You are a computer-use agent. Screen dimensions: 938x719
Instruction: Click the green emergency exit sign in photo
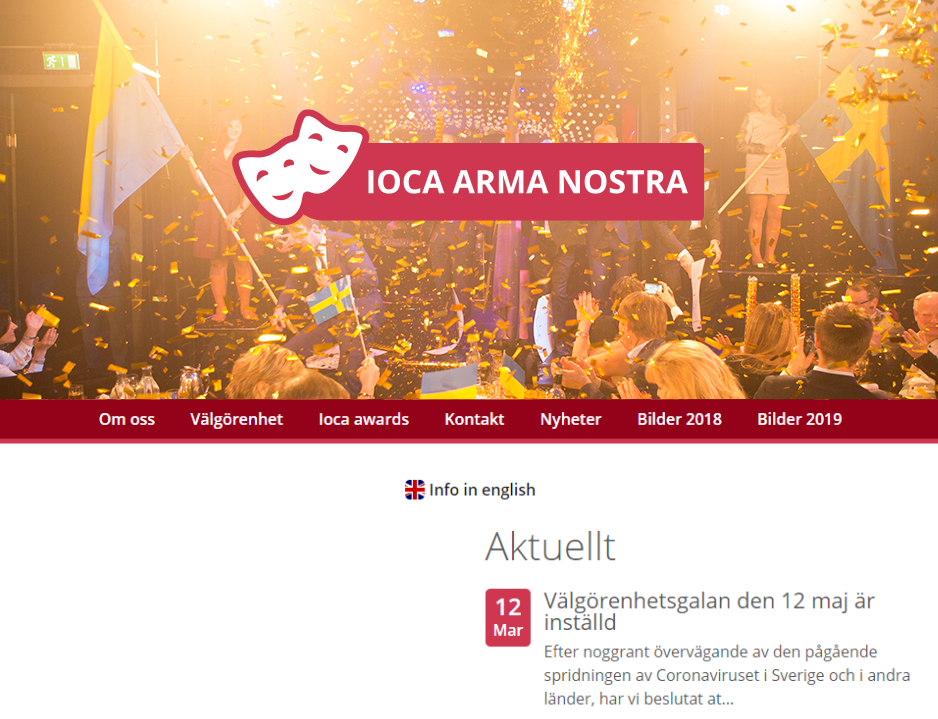tap(61, 61)
